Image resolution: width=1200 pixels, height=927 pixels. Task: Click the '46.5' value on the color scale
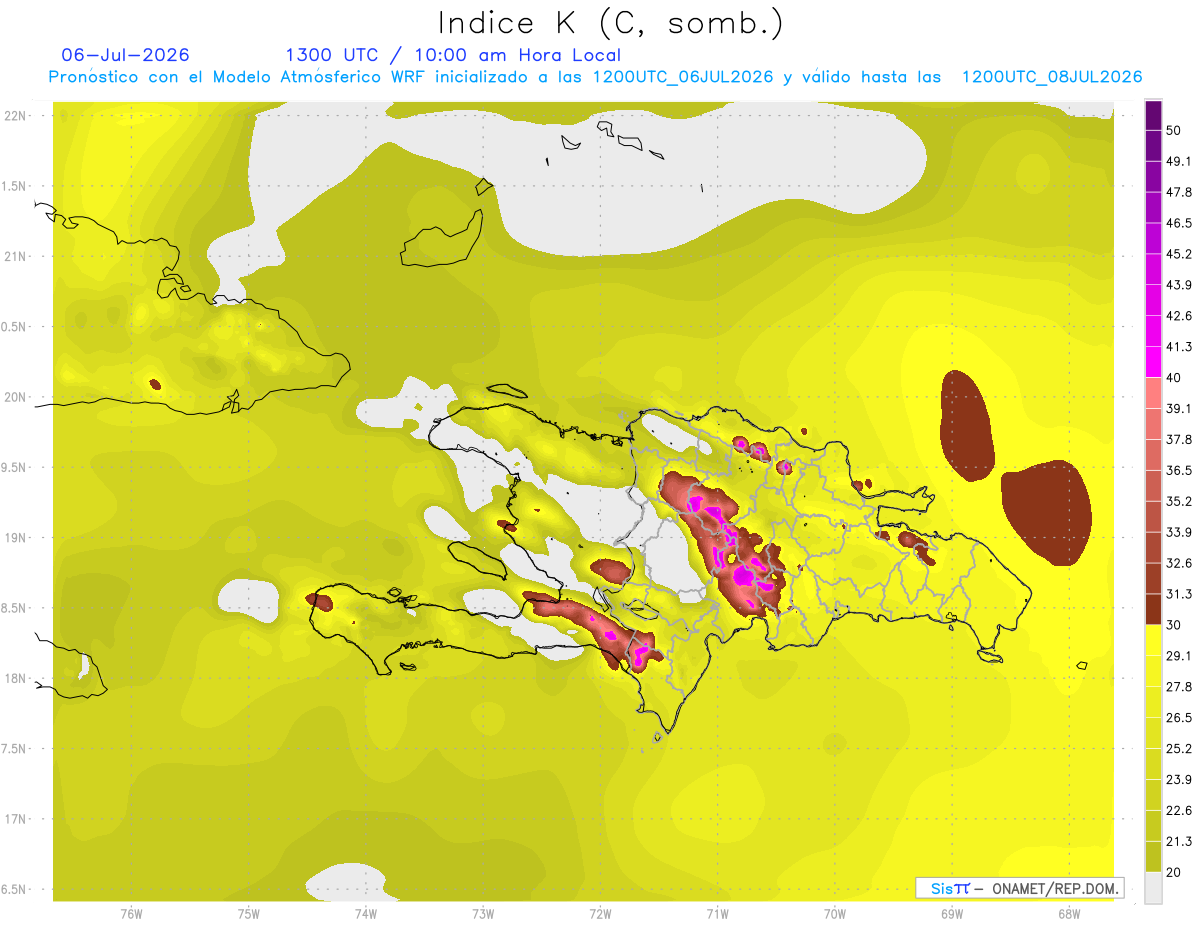[x=1179, y=223]
